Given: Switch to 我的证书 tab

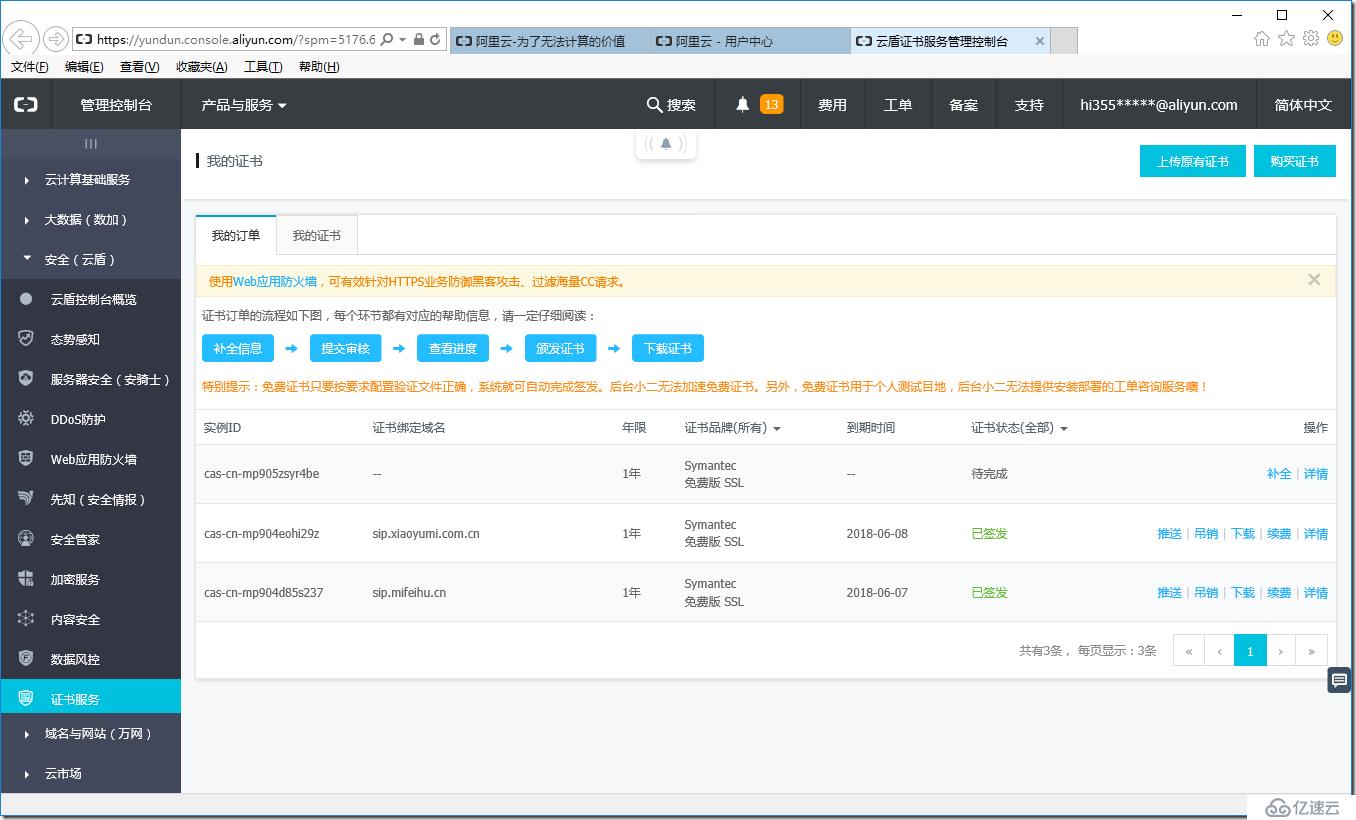Looking at the screenshot, I should [317, 235].
